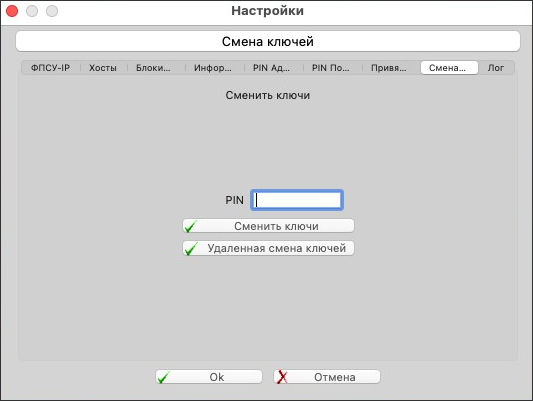
Task: Select the Блоки... tab
Action: pos(153,68)
